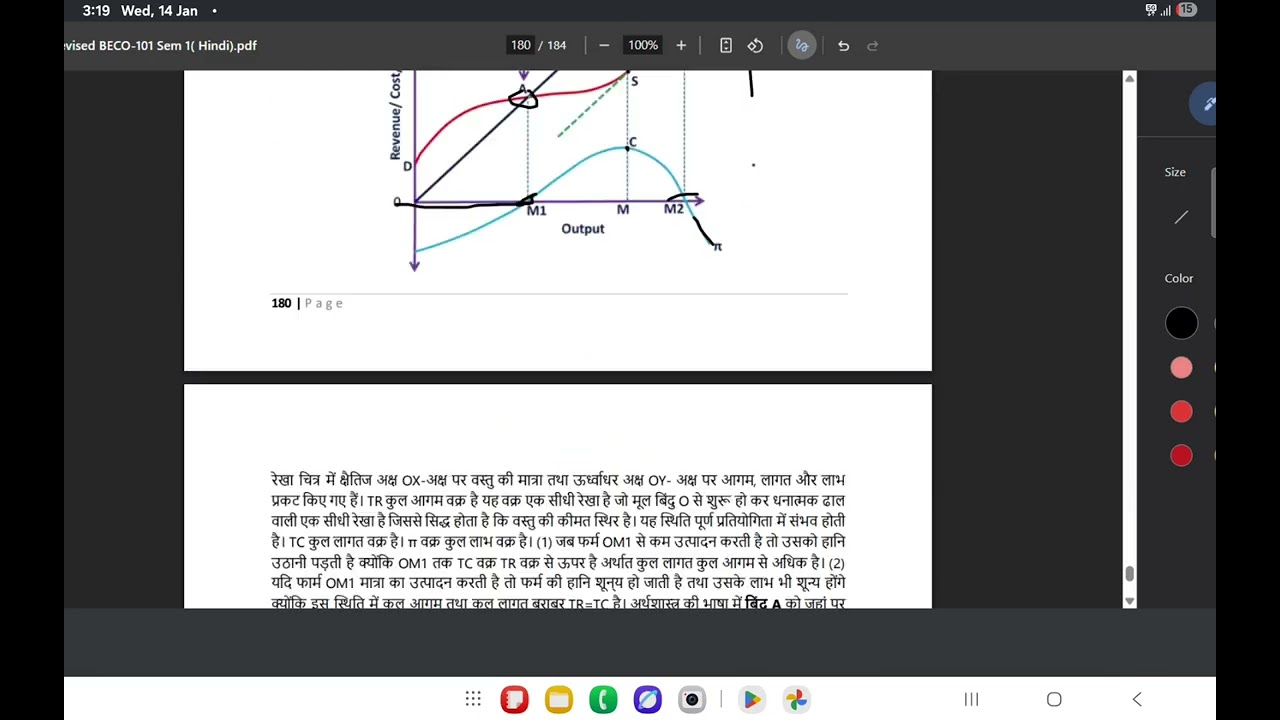Open the purple Samsung Internet browser

[x=647, y=699]
